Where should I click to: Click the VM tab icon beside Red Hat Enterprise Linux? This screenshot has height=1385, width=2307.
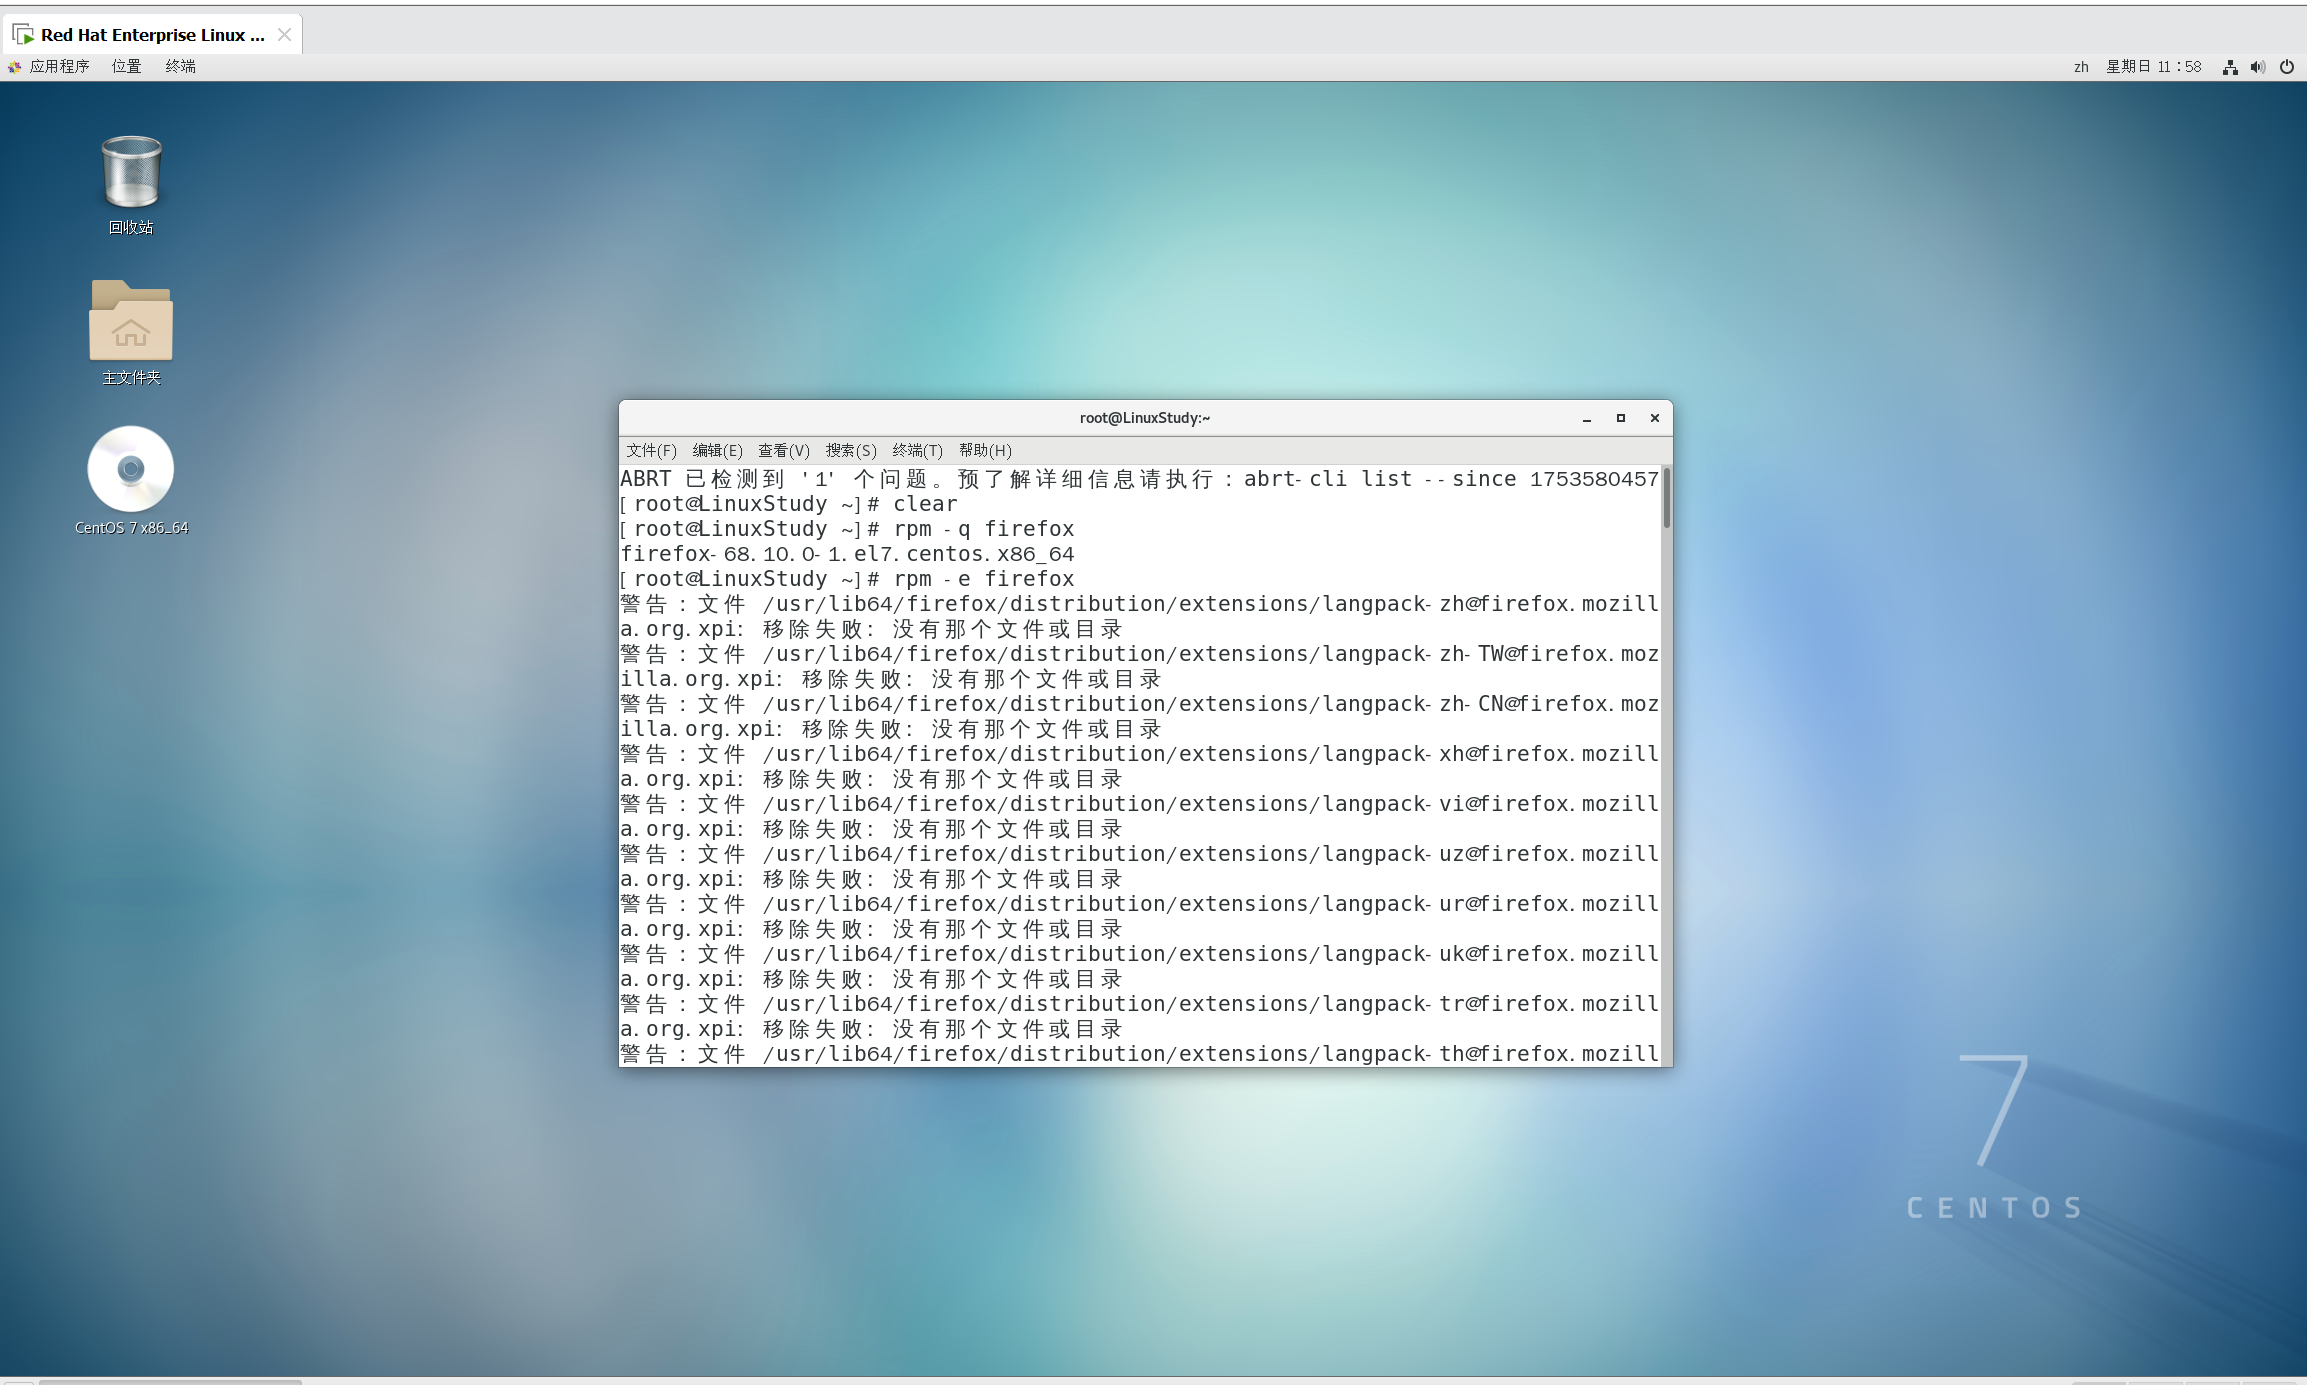click(x=23, y=35)
